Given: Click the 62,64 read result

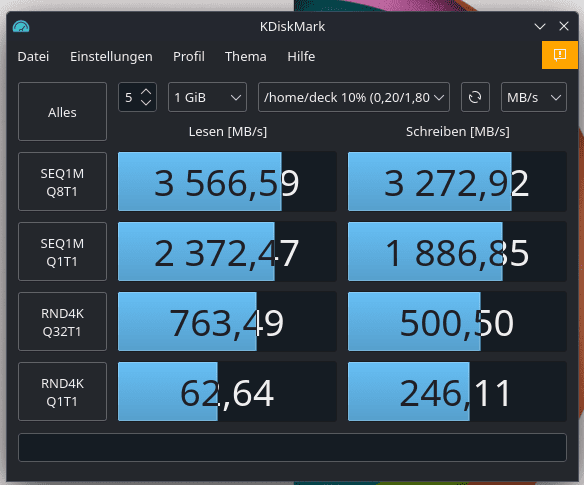Looking at the screenshot, I should (227, 392).
